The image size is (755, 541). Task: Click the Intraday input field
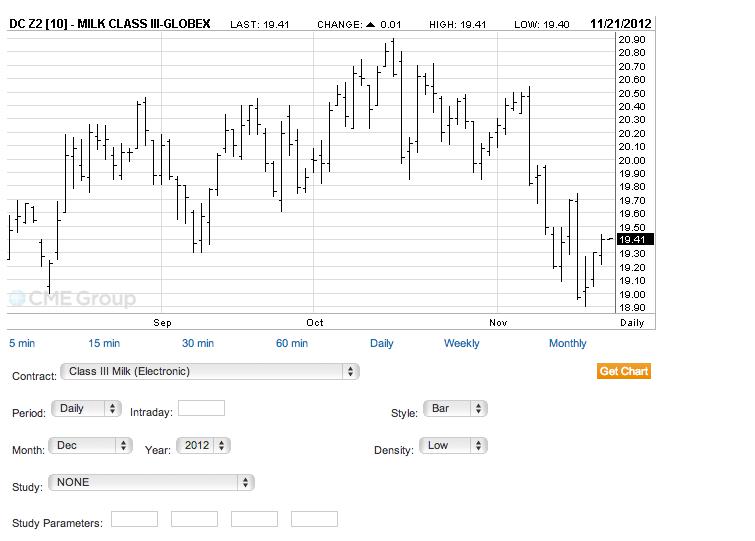[x=201, y=408]
